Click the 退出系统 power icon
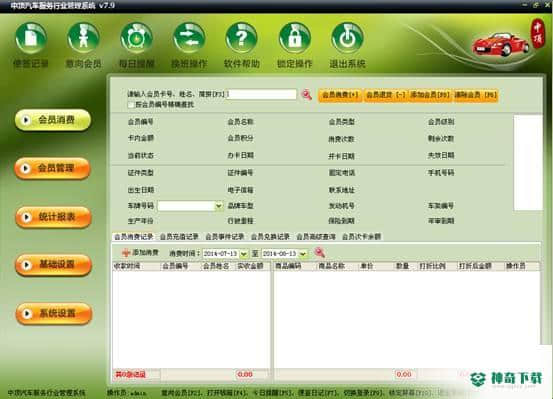553x399 pixels. tap(347, 39)
